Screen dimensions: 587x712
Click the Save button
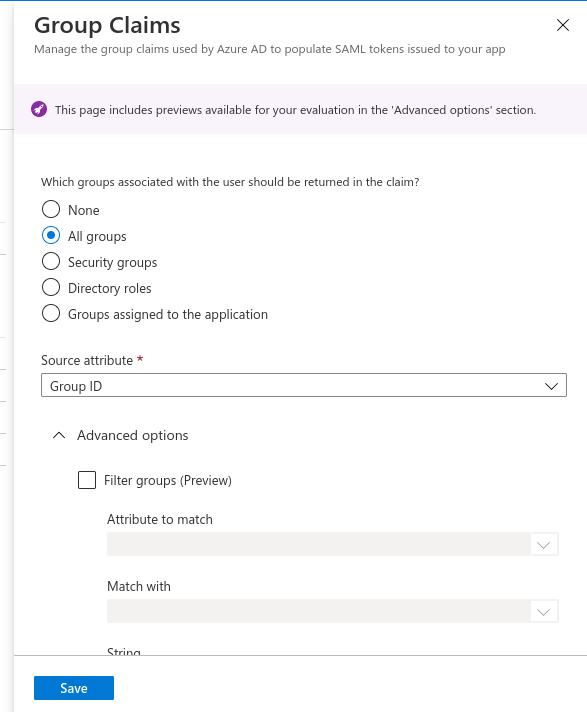pos(74,688)
